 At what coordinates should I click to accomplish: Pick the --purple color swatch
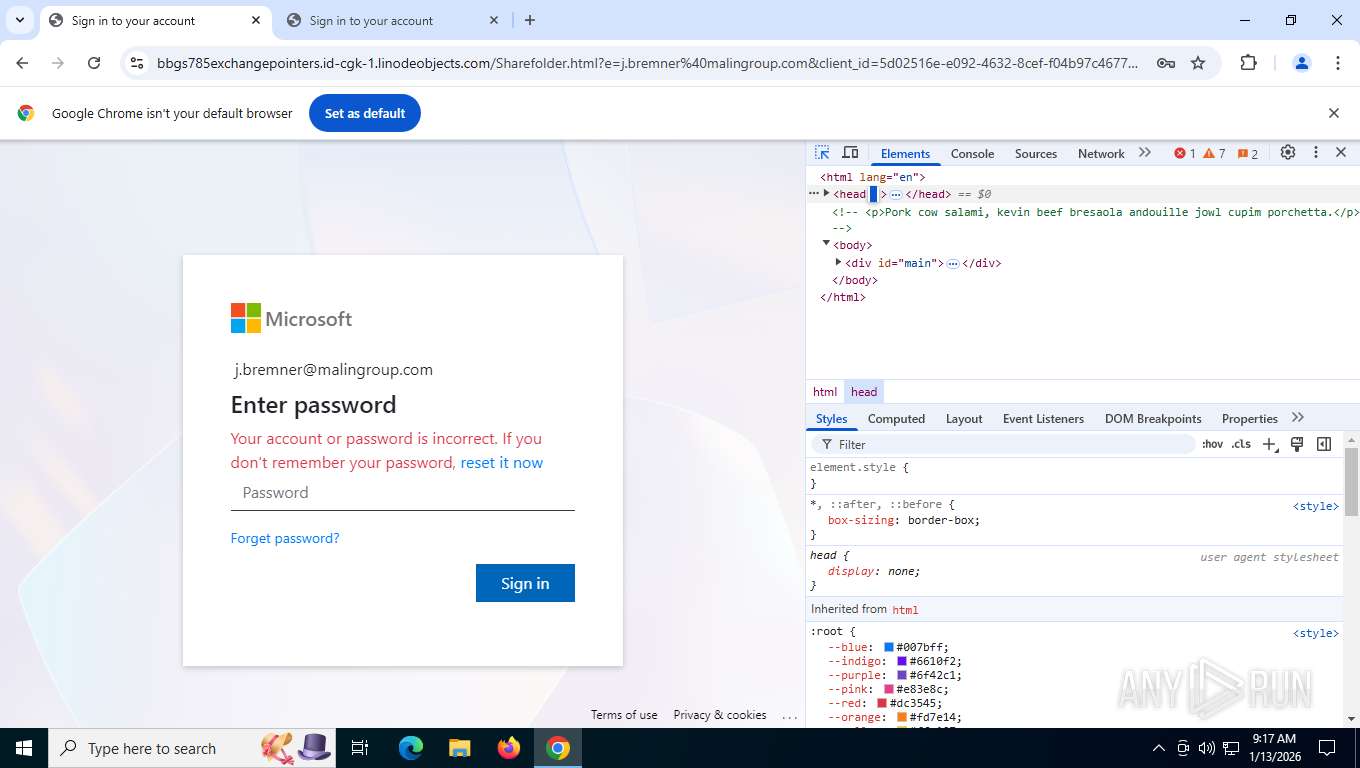point(902,675)
